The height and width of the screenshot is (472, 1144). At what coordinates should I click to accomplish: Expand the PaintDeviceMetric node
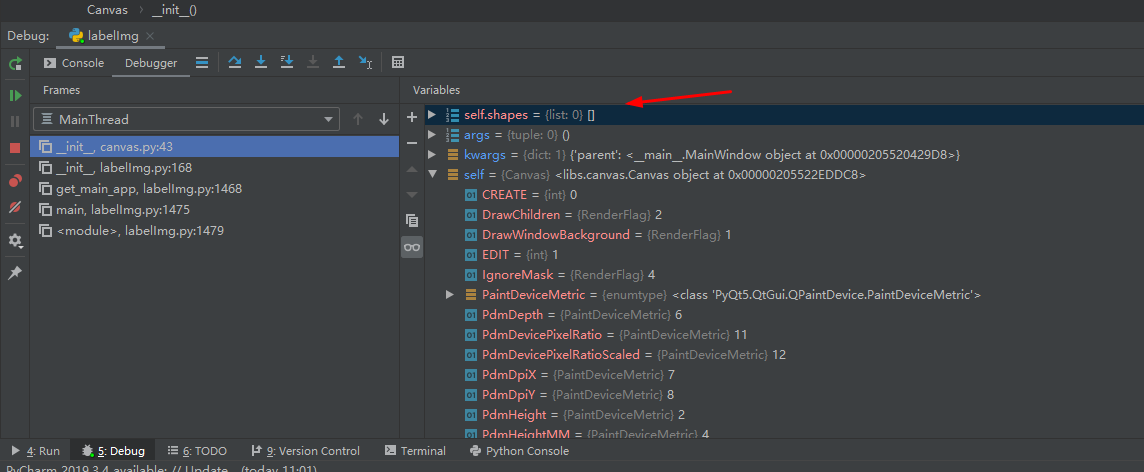point(450,295)
